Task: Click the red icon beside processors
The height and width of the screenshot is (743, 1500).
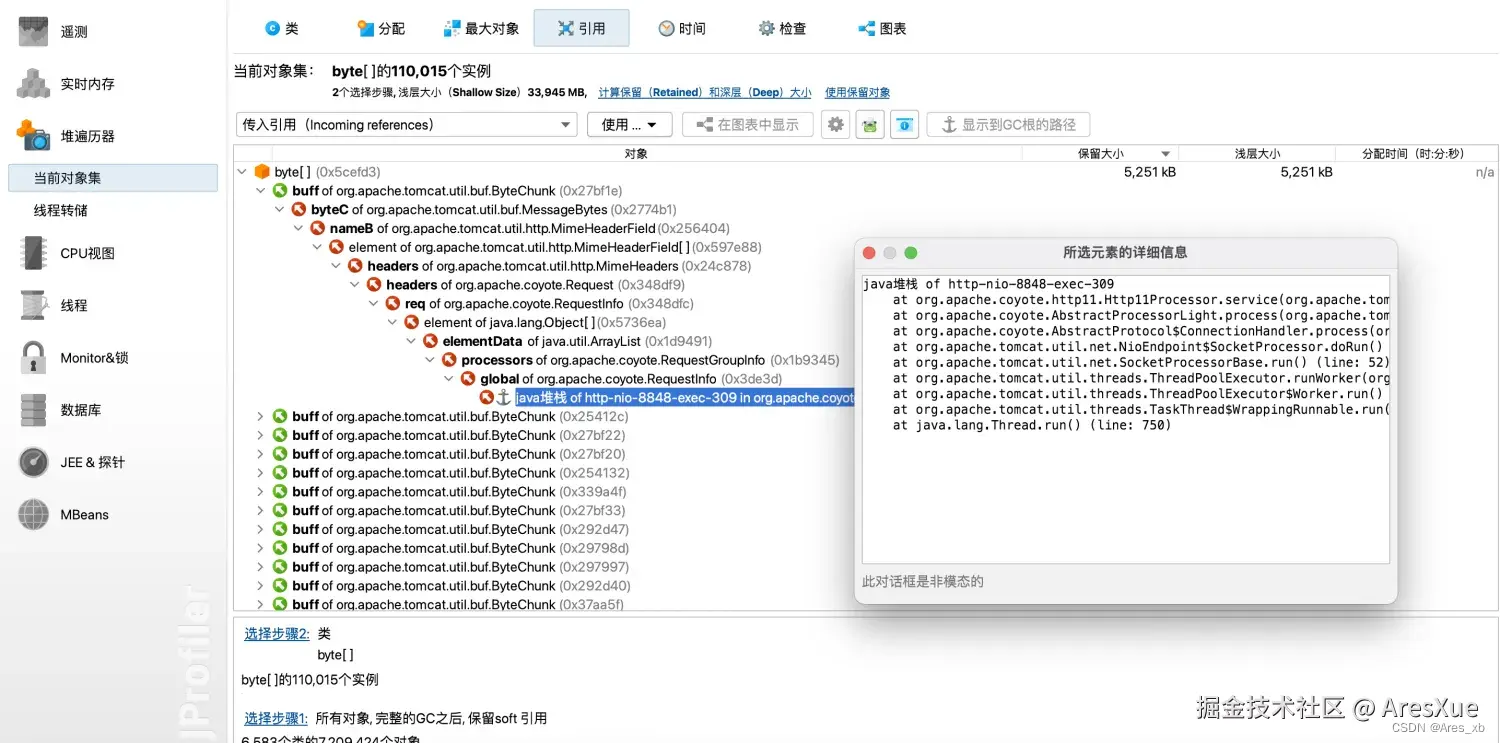Action: pyautogui.click(x=450, y=360)
